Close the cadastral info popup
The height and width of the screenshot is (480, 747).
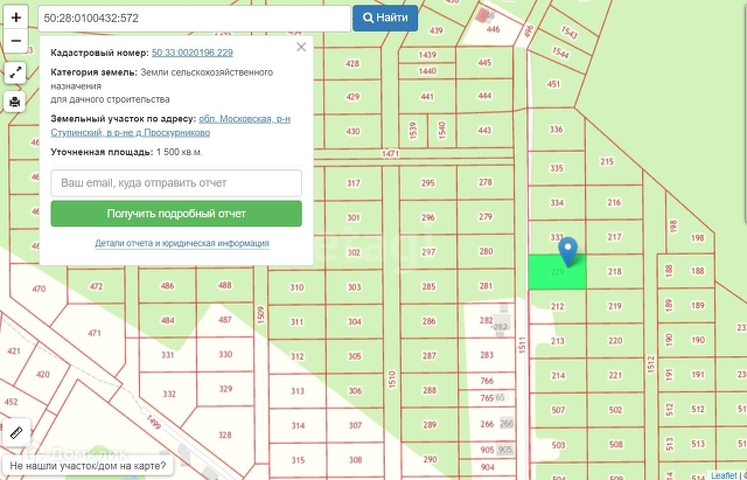pyautogui.click(x=301, y=47)
